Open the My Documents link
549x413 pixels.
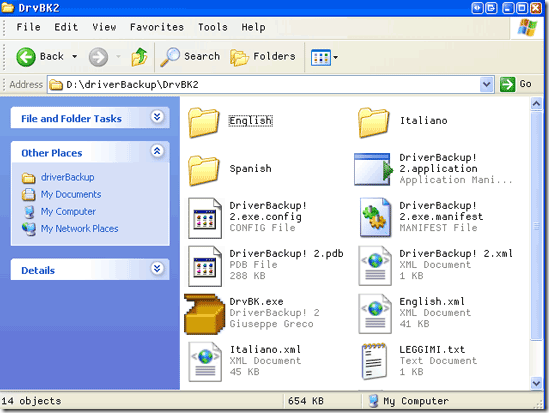pos(71,194)
